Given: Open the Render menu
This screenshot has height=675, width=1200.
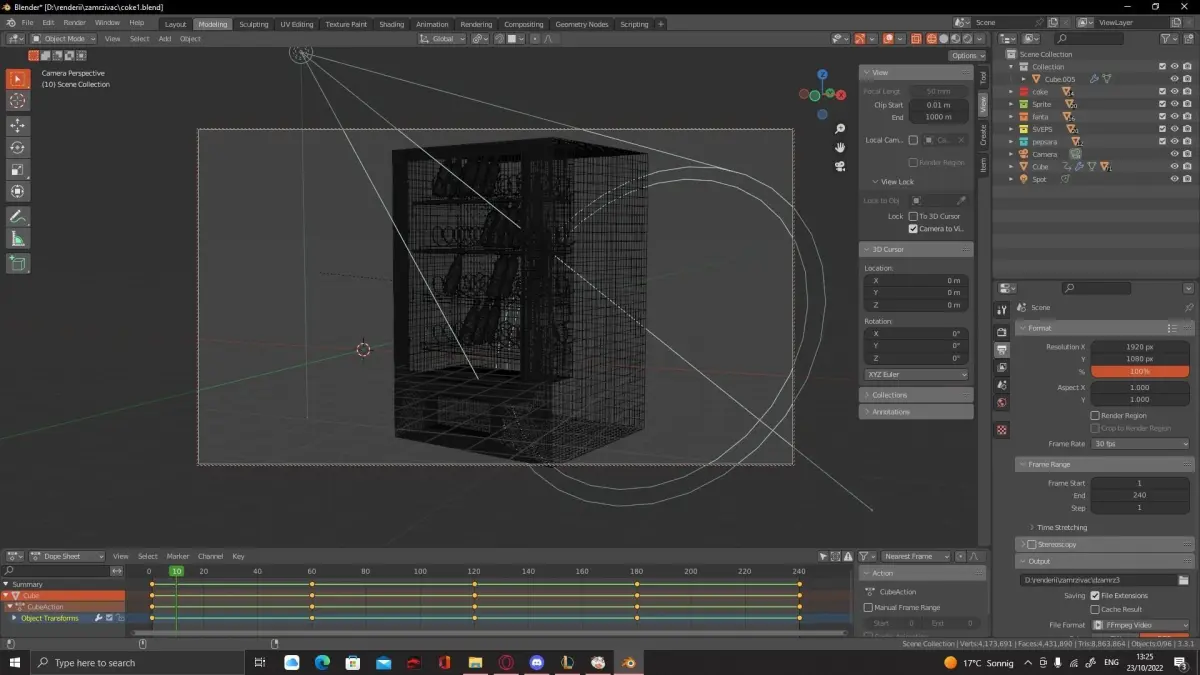Looking at the screenshot, I should (x=74, y=22).
